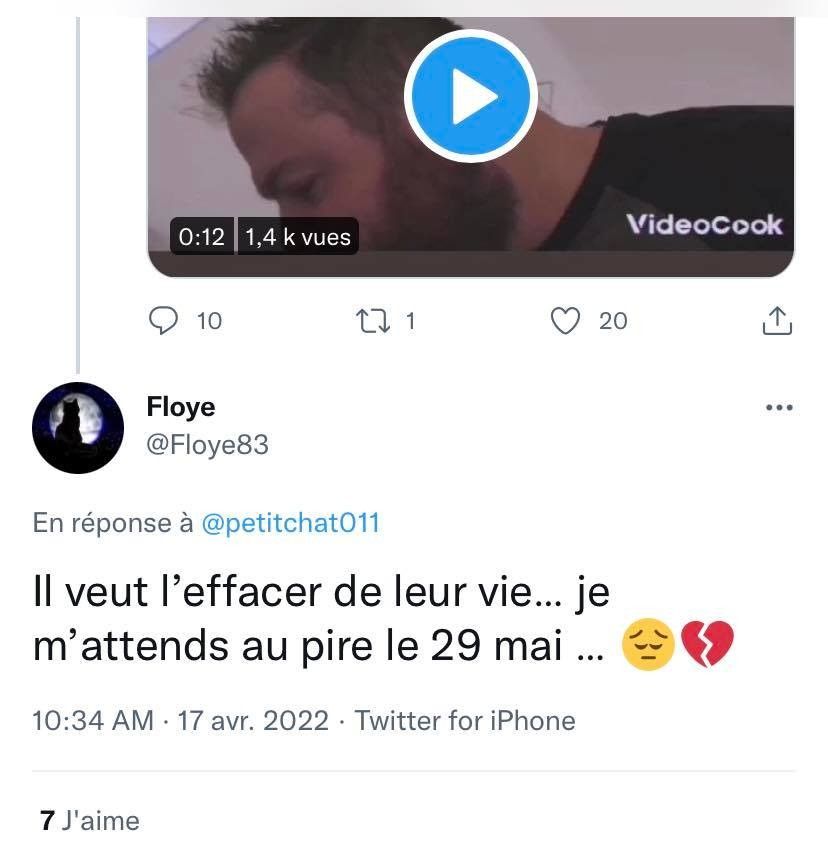Viewport: 828px width, 854px height.
Task: Click the 0:12 video duration badge
Action: point(201,237)
